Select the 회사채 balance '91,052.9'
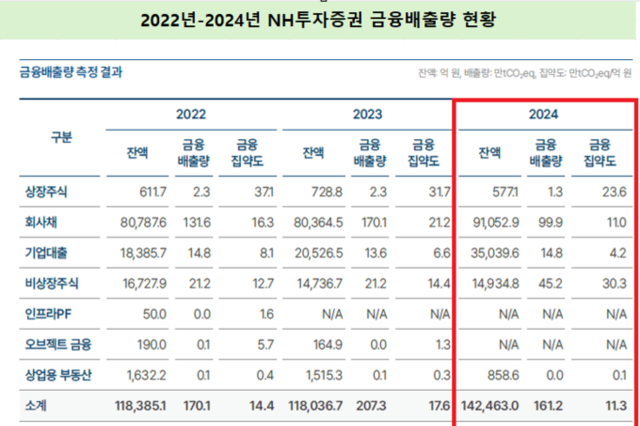This screenshot has height=426, width=640. 496,222
